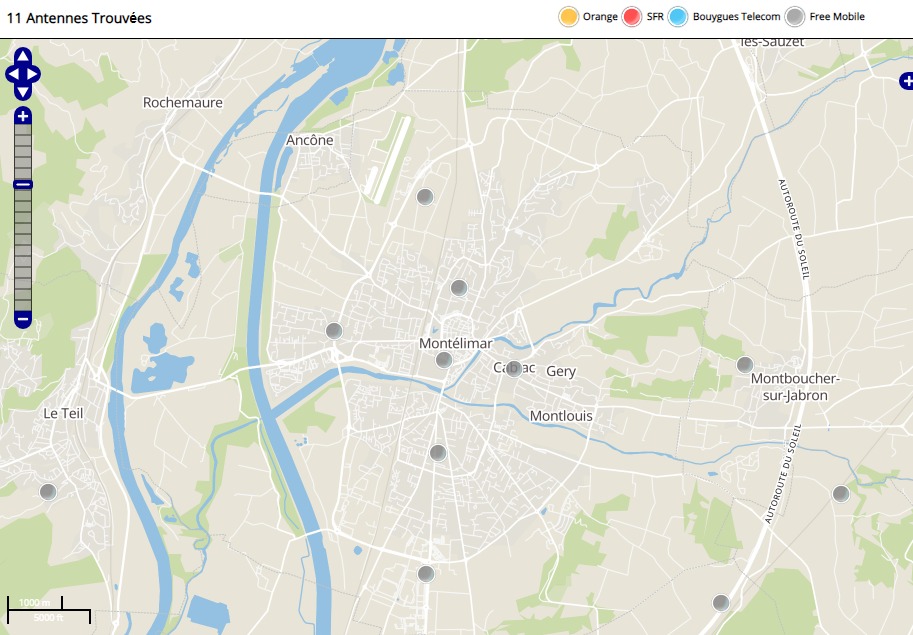913x635 pixels.
Task: Click the SFR legend label
Action: click(x=655, y=16)
